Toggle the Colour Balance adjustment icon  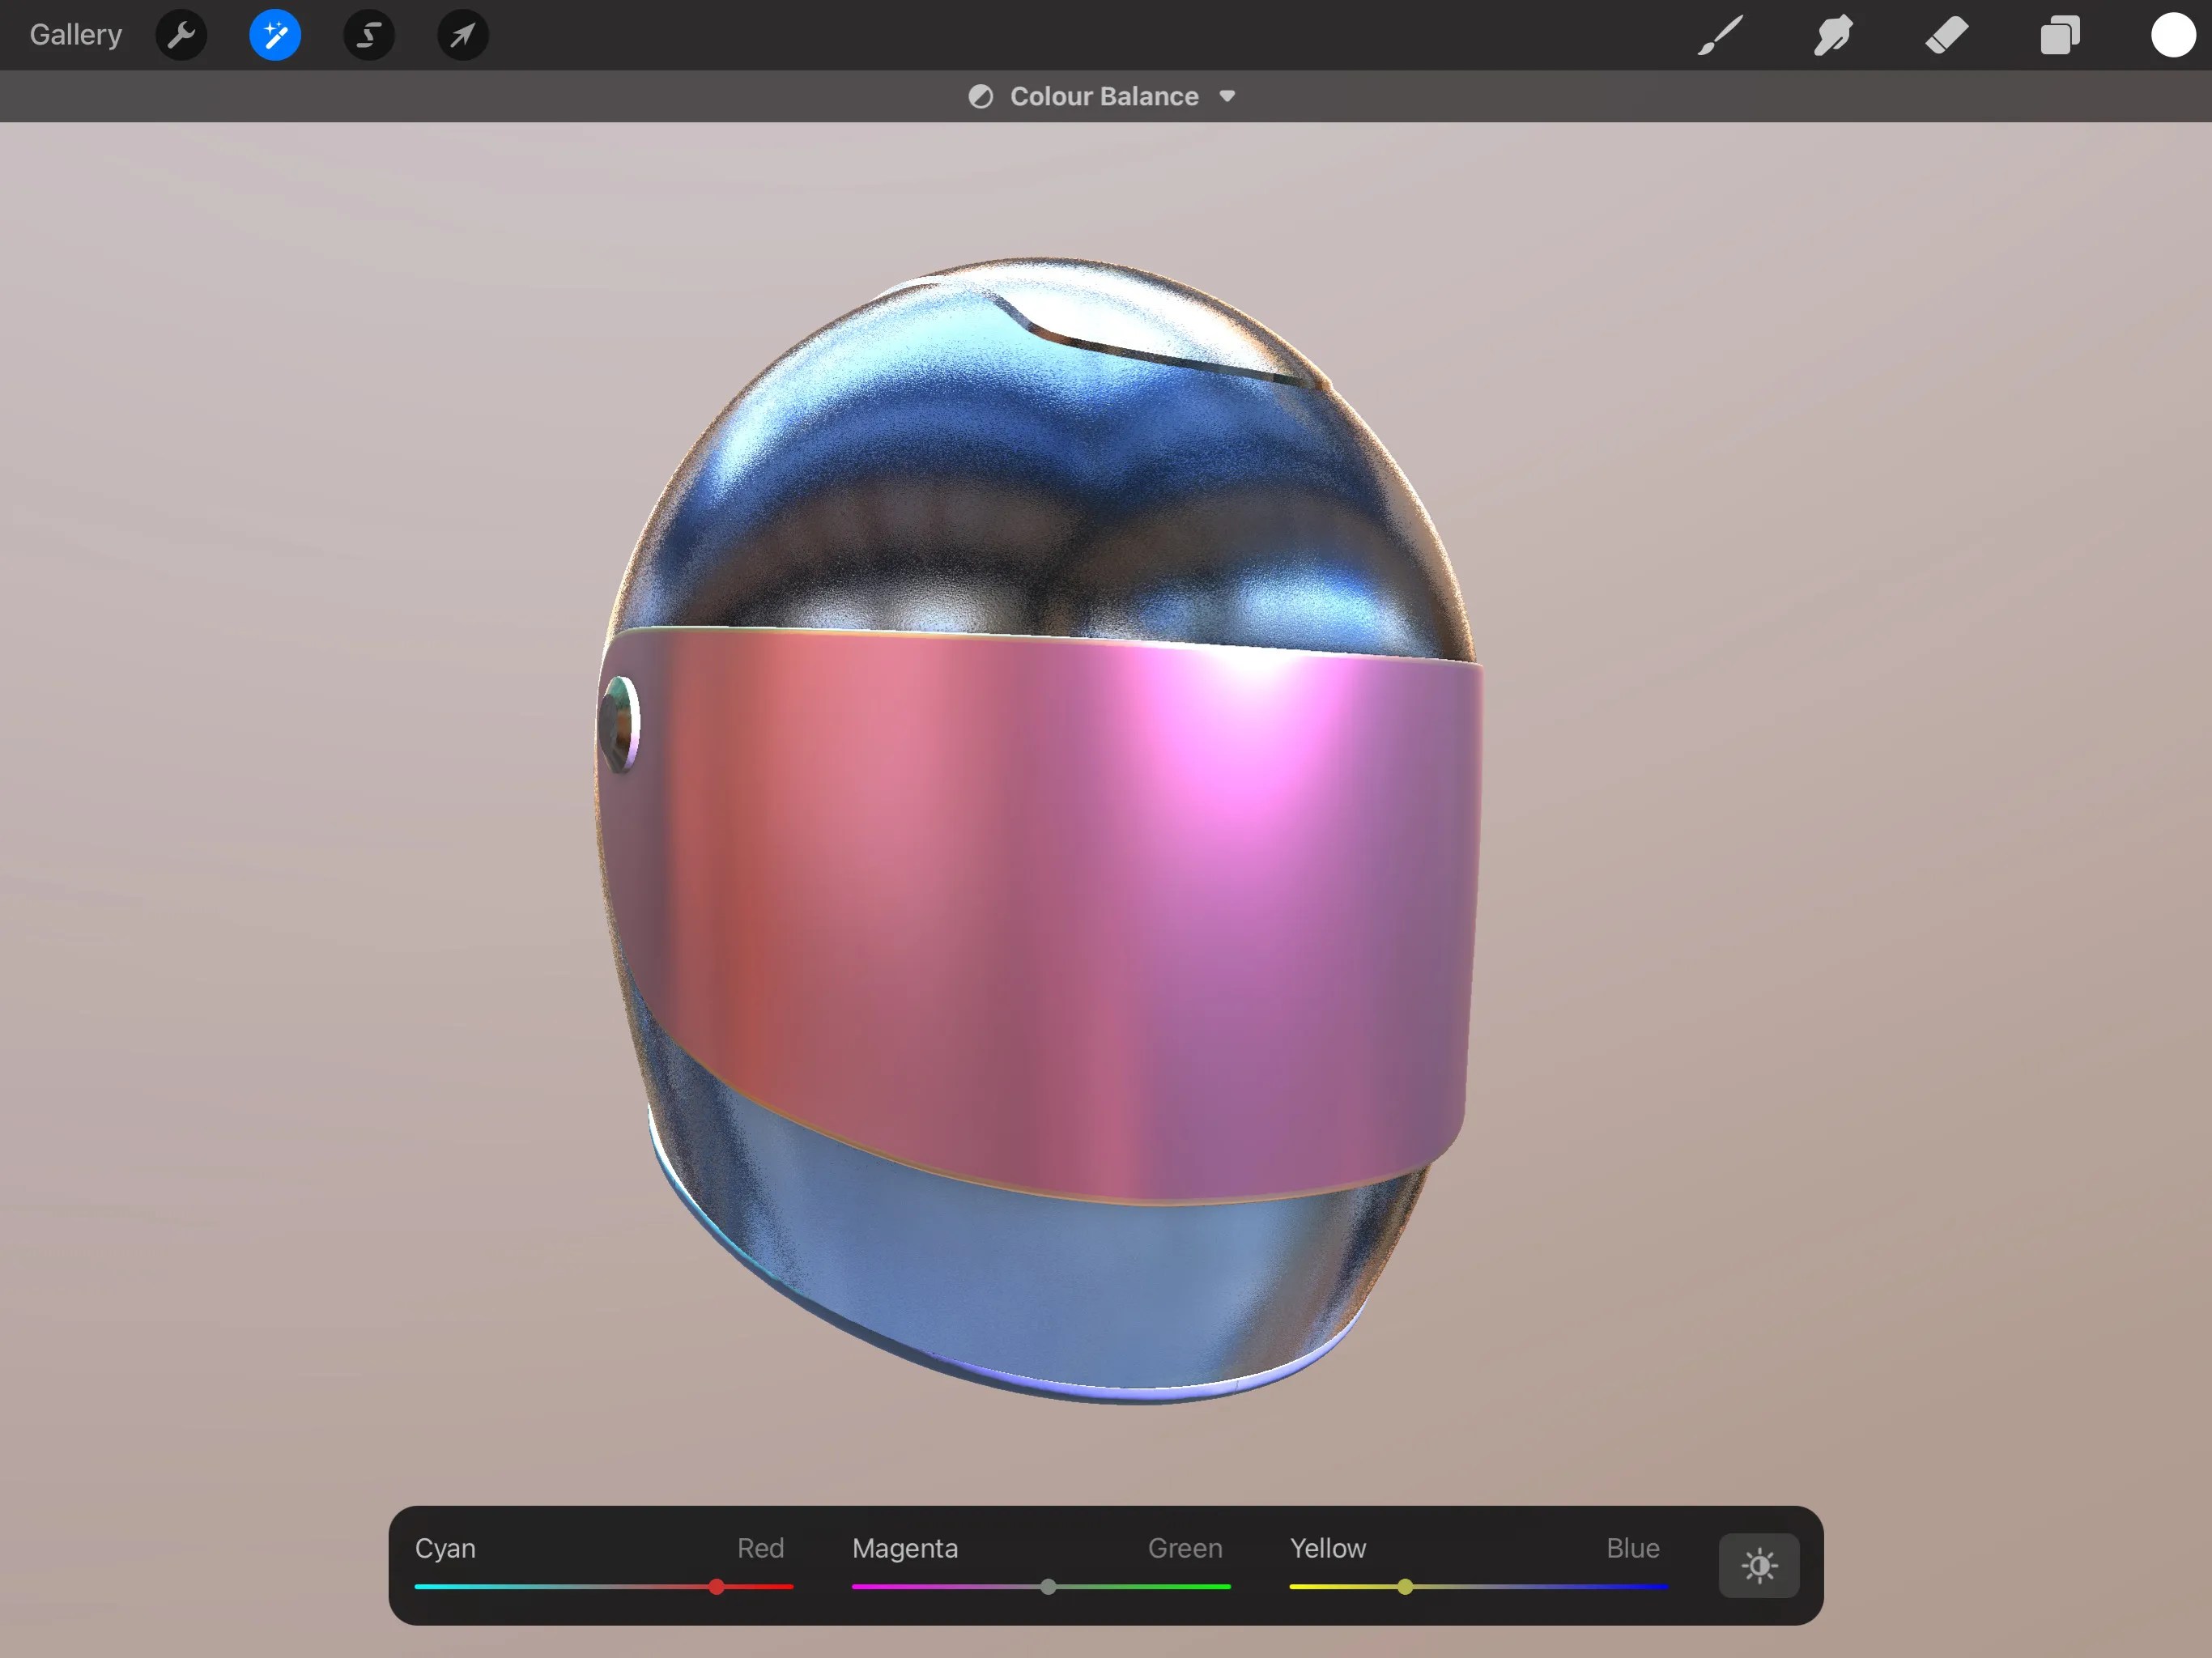pos(981,95)
